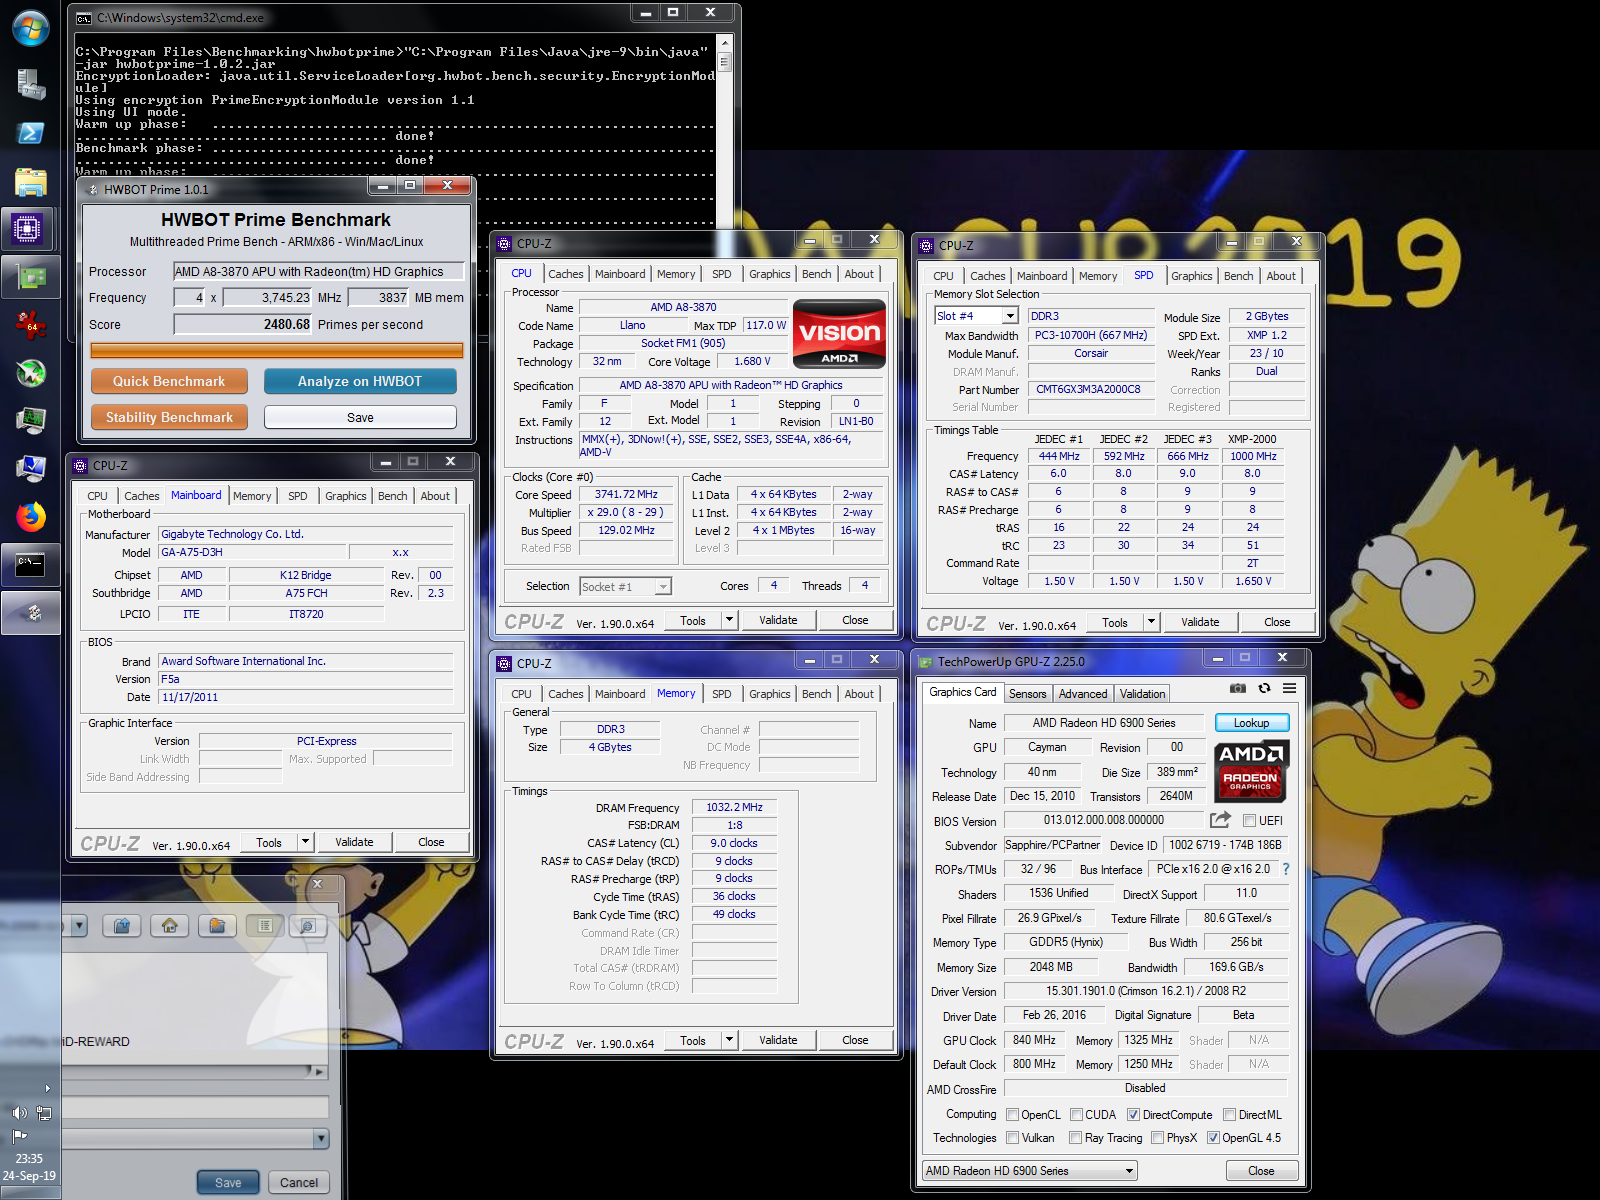Open the look-in folder dropdown in save dialog

click(79, 926)
